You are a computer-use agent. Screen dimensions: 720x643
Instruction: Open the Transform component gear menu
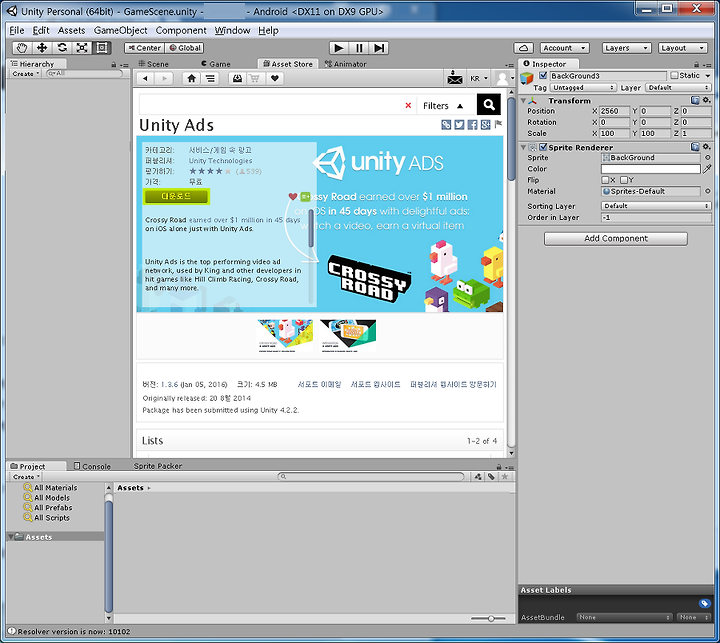click(707, 100)
